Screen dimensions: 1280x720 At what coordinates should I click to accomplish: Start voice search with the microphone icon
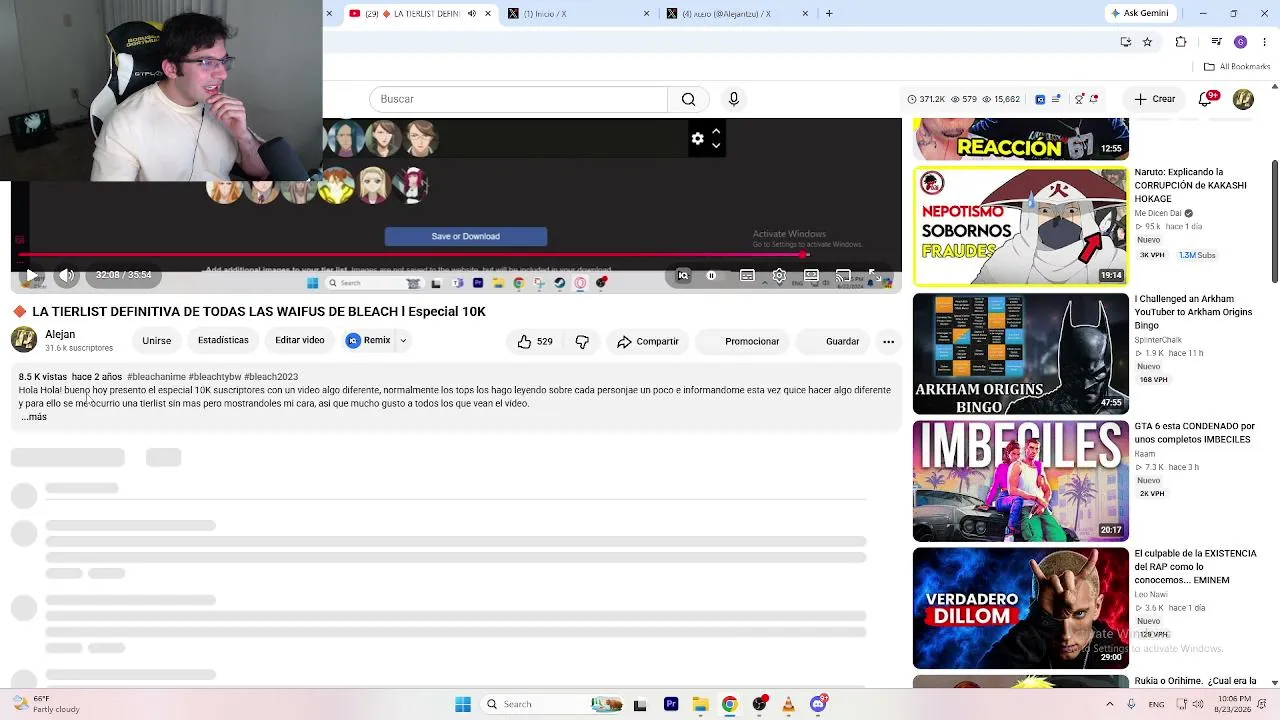(x=734, y=99)
